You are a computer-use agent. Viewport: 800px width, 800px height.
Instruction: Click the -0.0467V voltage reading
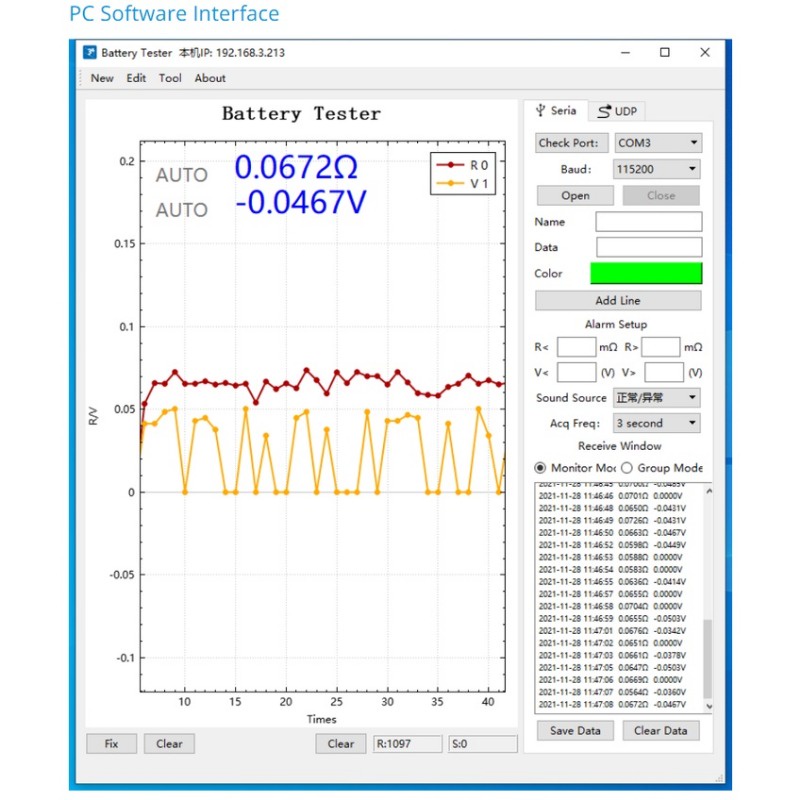coord(301,203)
